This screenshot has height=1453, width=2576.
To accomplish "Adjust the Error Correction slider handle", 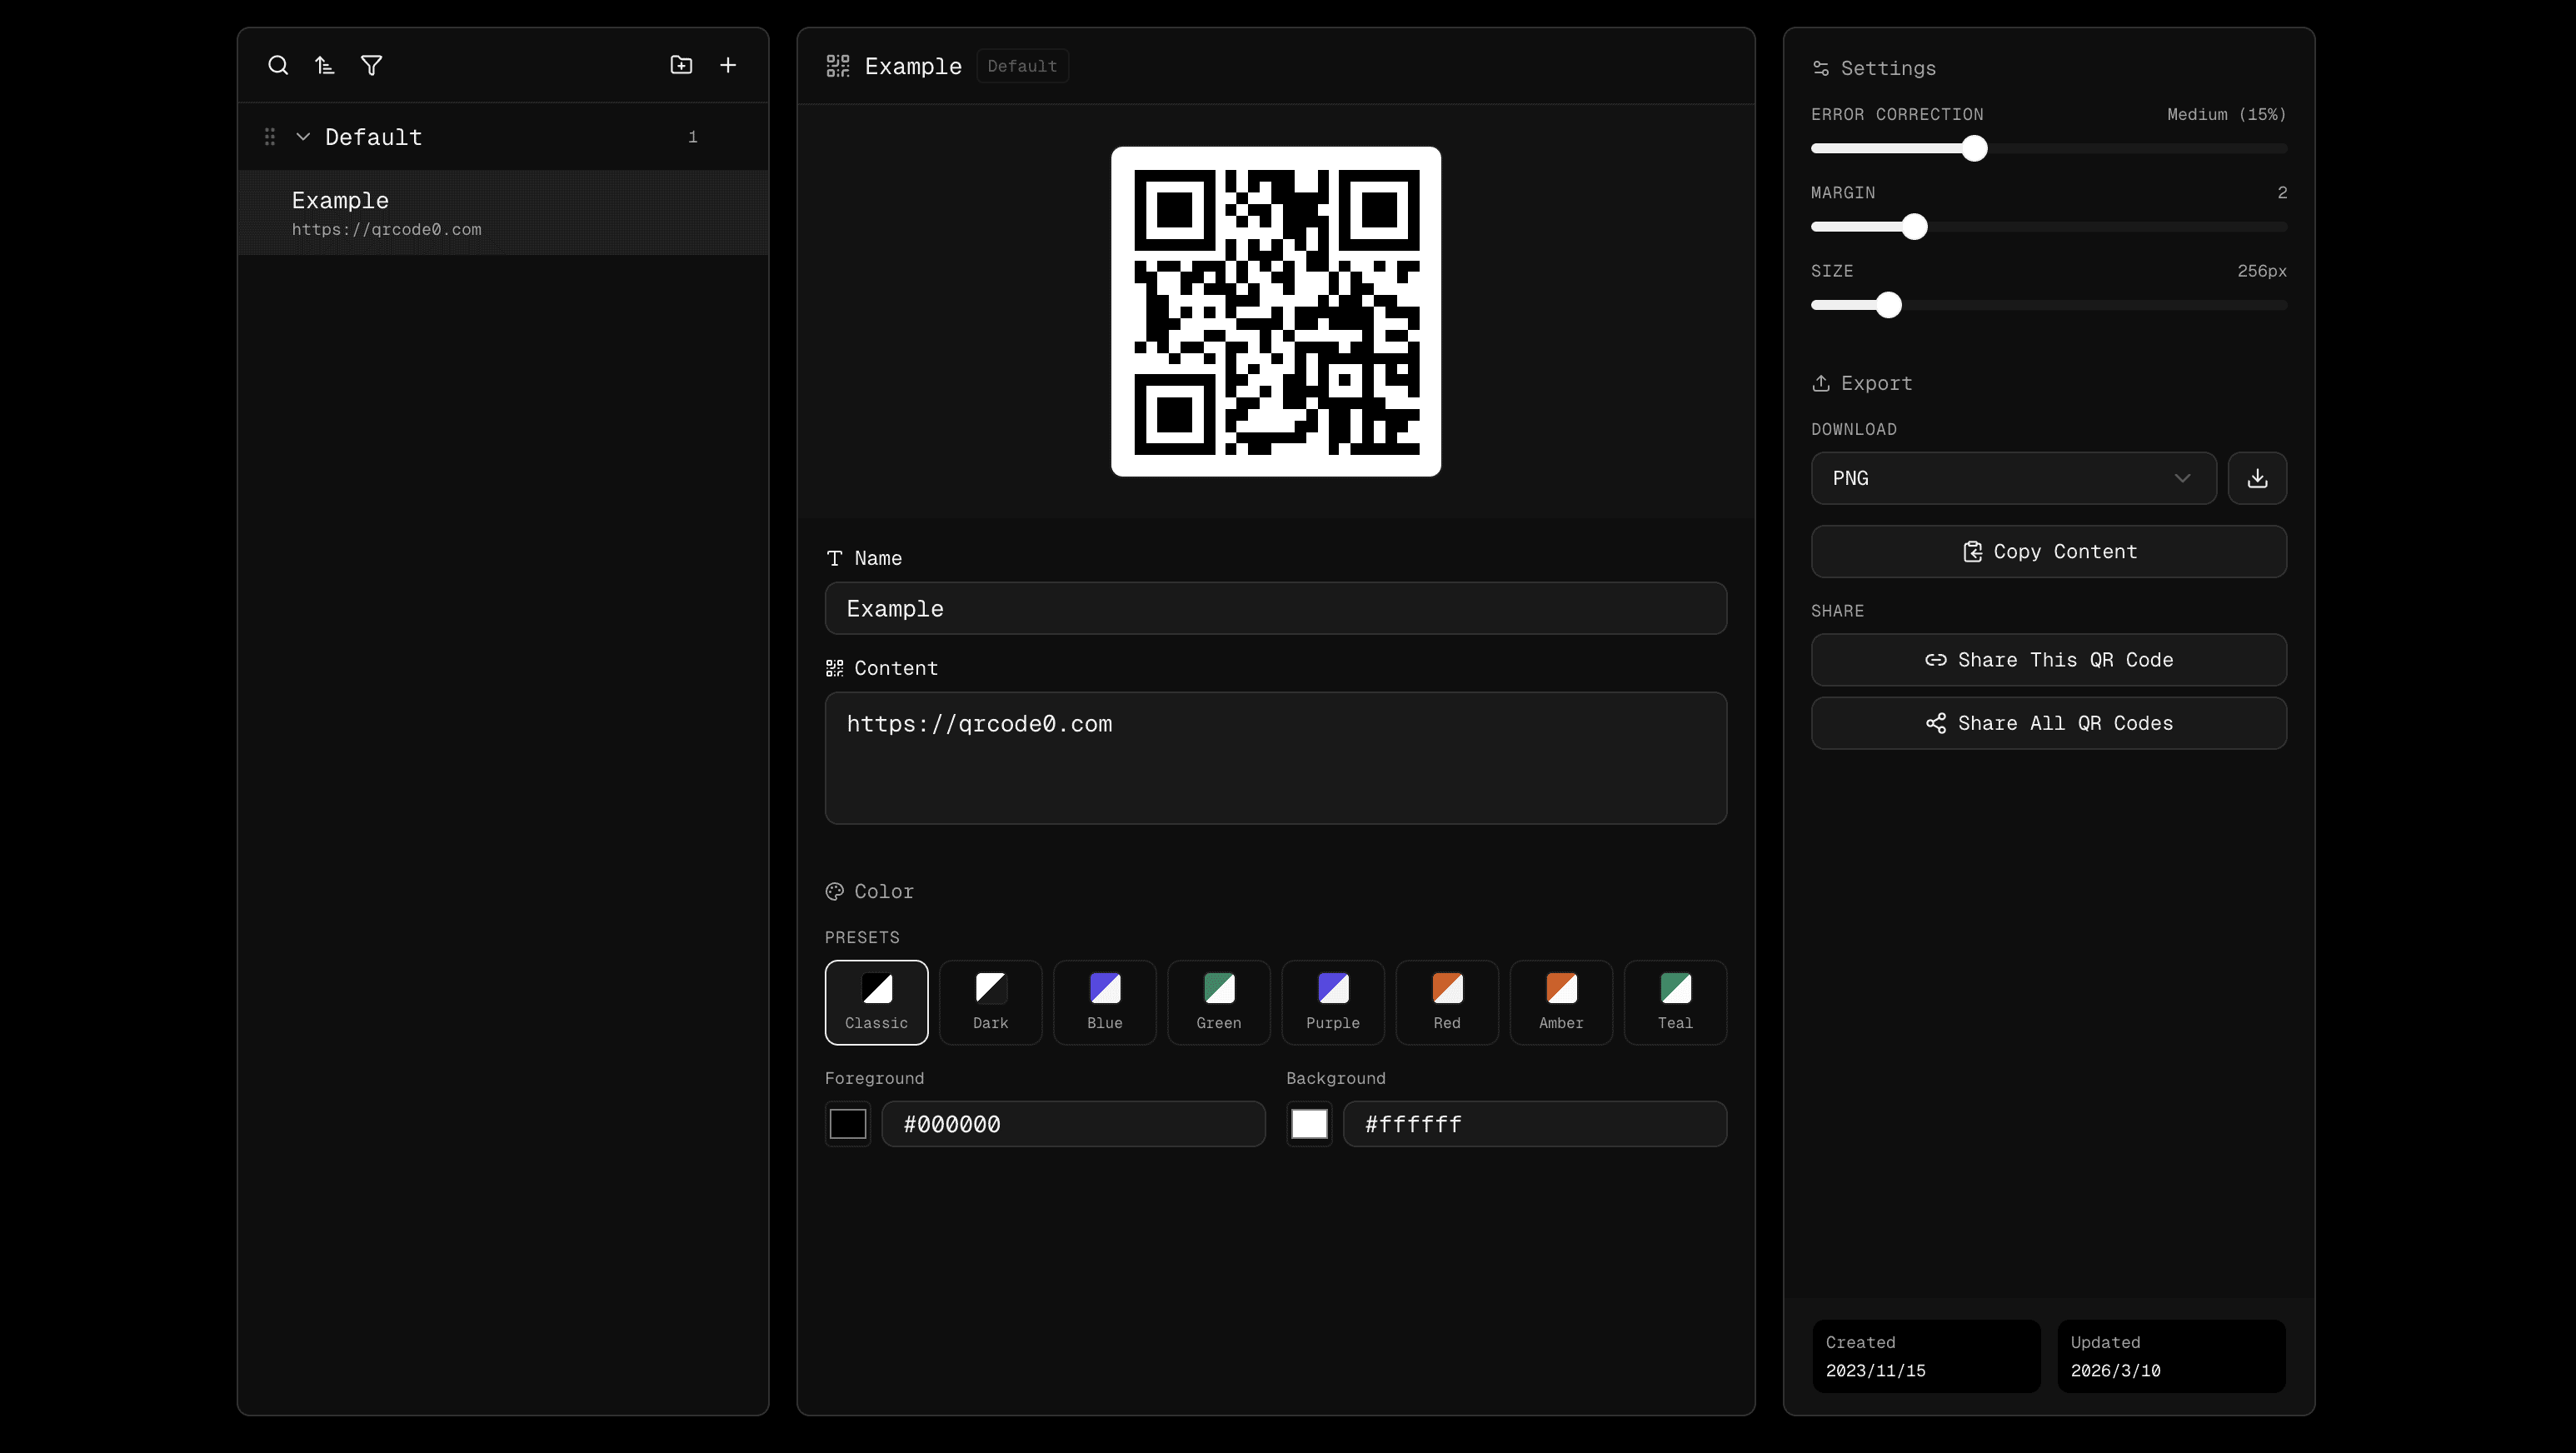I will (1974, 149).
